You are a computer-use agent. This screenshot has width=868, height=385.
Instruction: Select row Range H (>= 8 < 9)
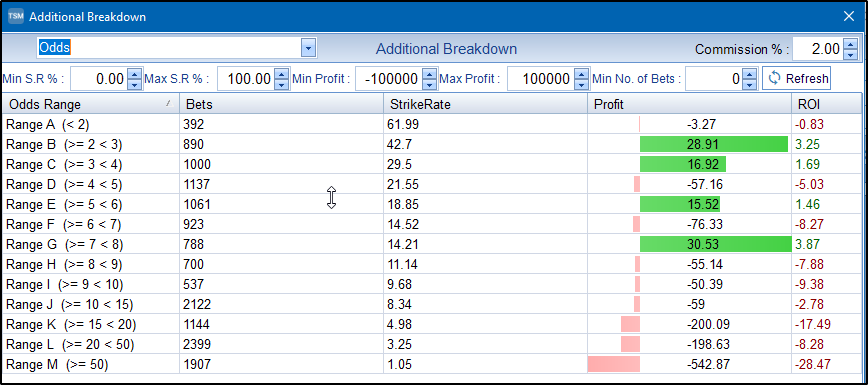point(432,264)
